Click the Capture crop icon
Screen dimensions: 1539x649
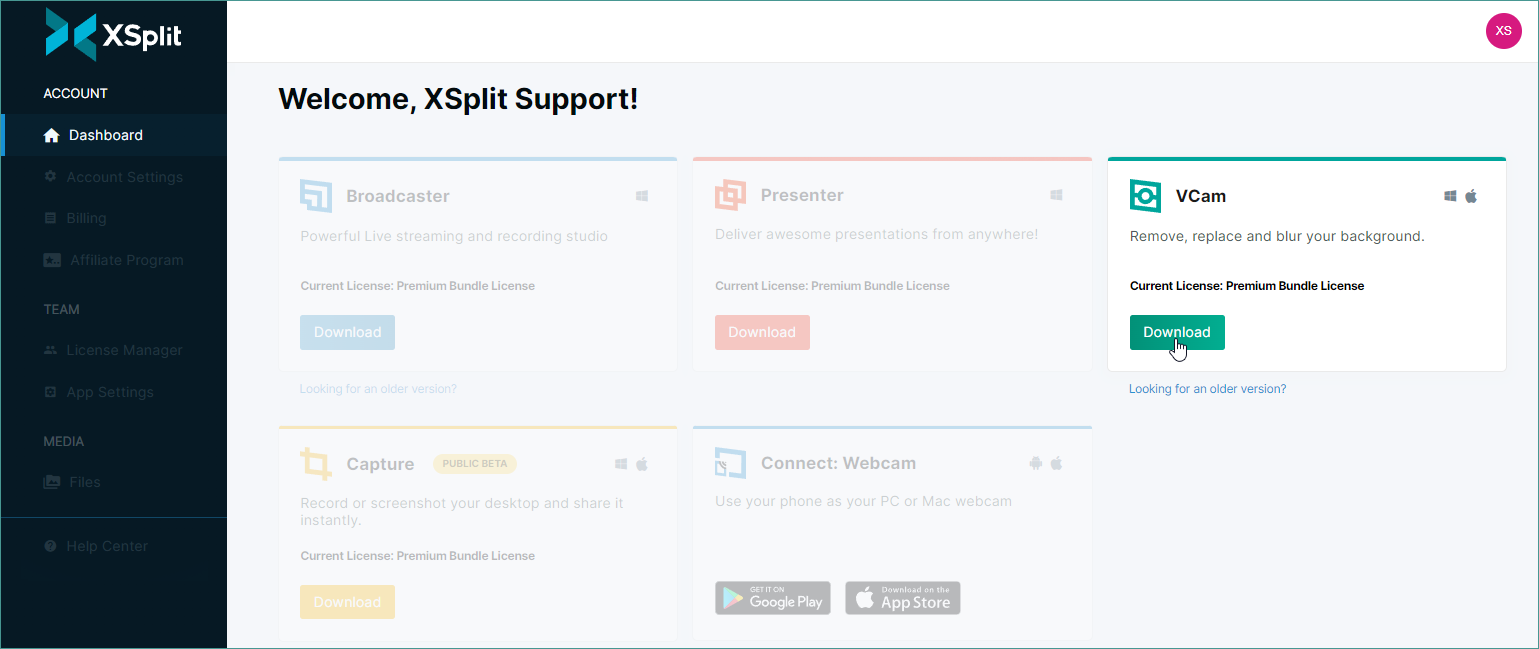[x=316, y=464]
